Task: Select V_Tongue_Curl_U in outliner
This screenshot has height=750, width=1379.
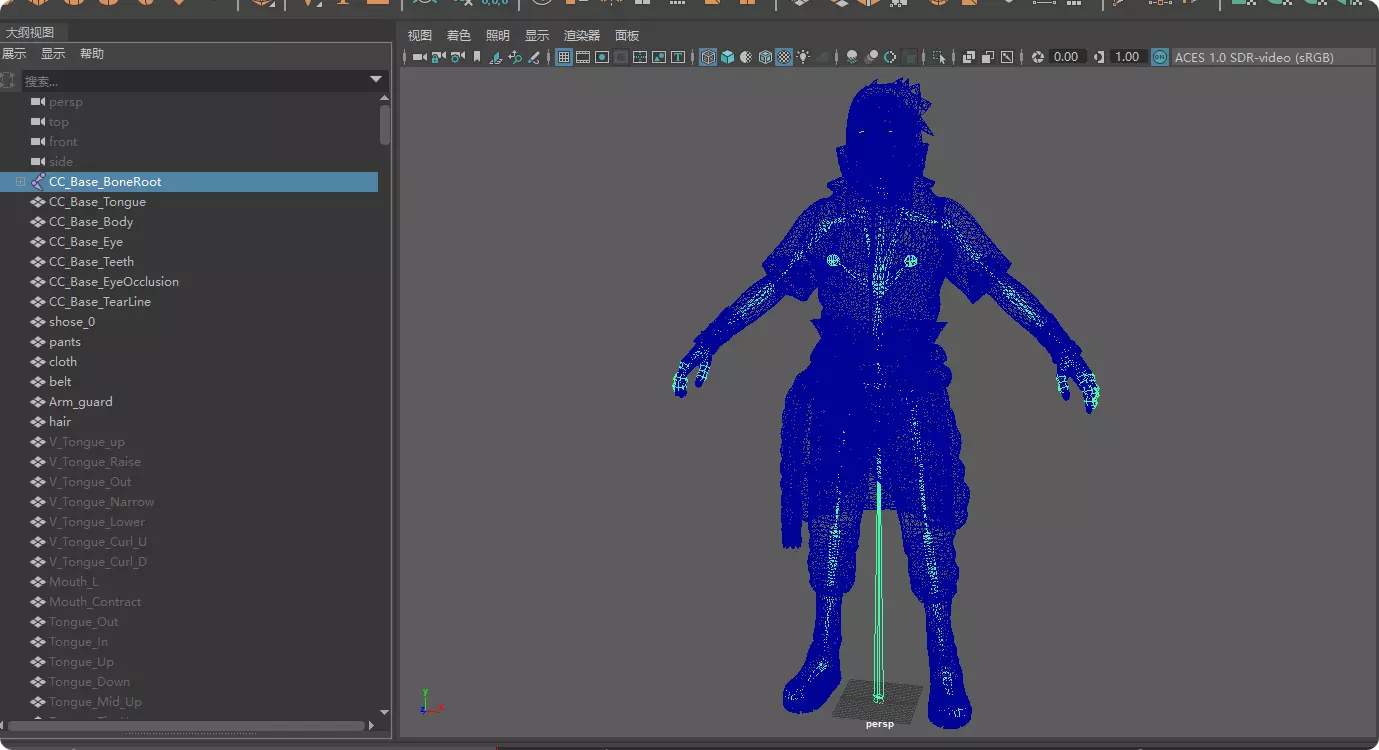Action: click(x=98, y=542)
